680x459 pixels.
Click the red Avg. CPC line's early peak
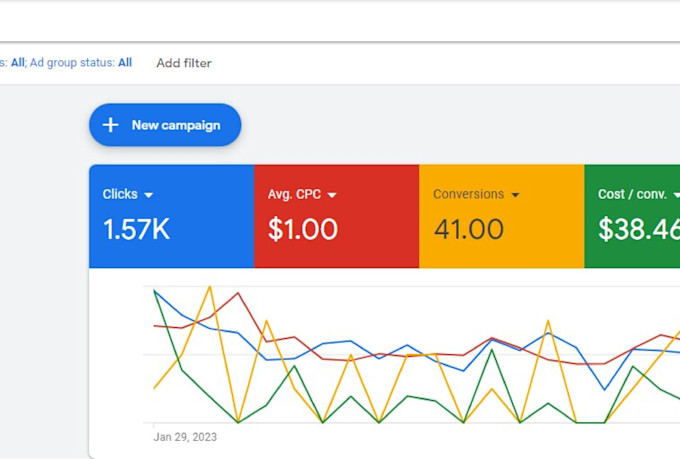point(238,294)
